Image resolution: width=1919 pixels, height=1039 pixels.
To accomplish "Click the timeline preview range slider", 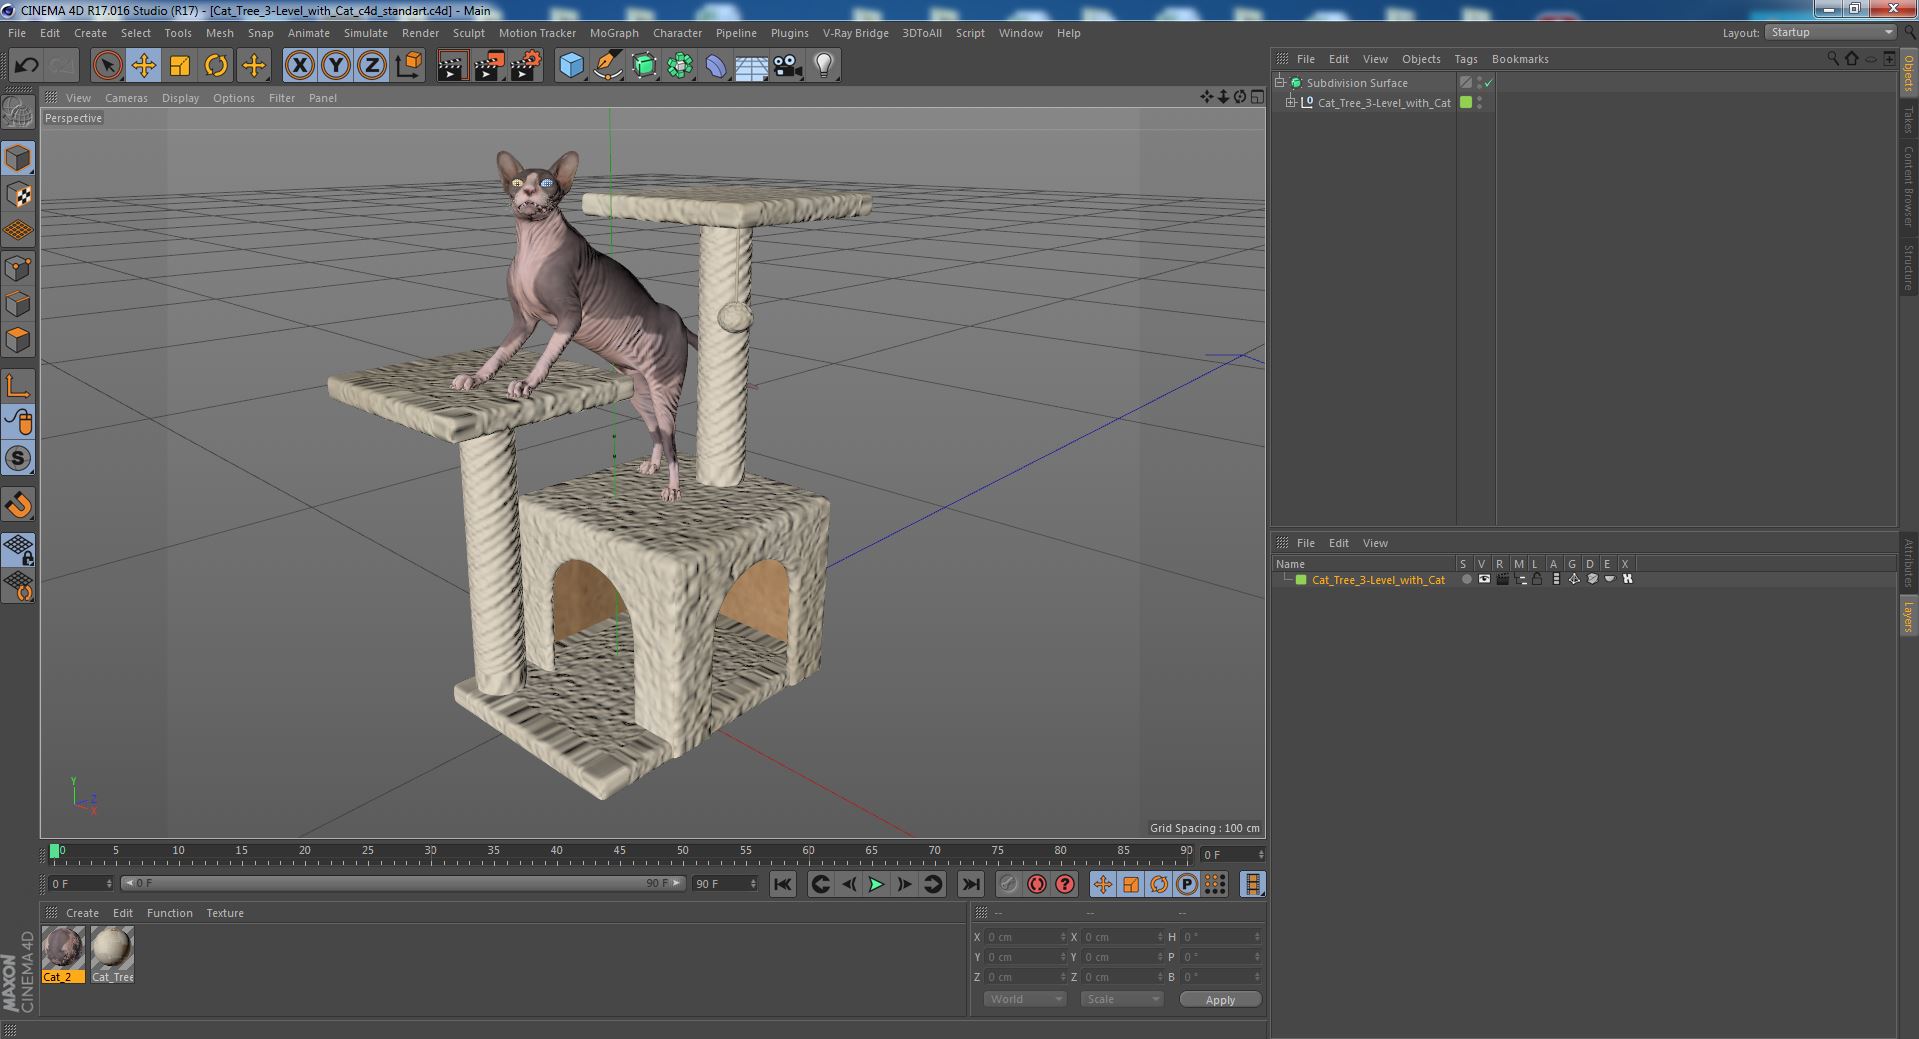I will pyautogui.click(x=403, y=883).
